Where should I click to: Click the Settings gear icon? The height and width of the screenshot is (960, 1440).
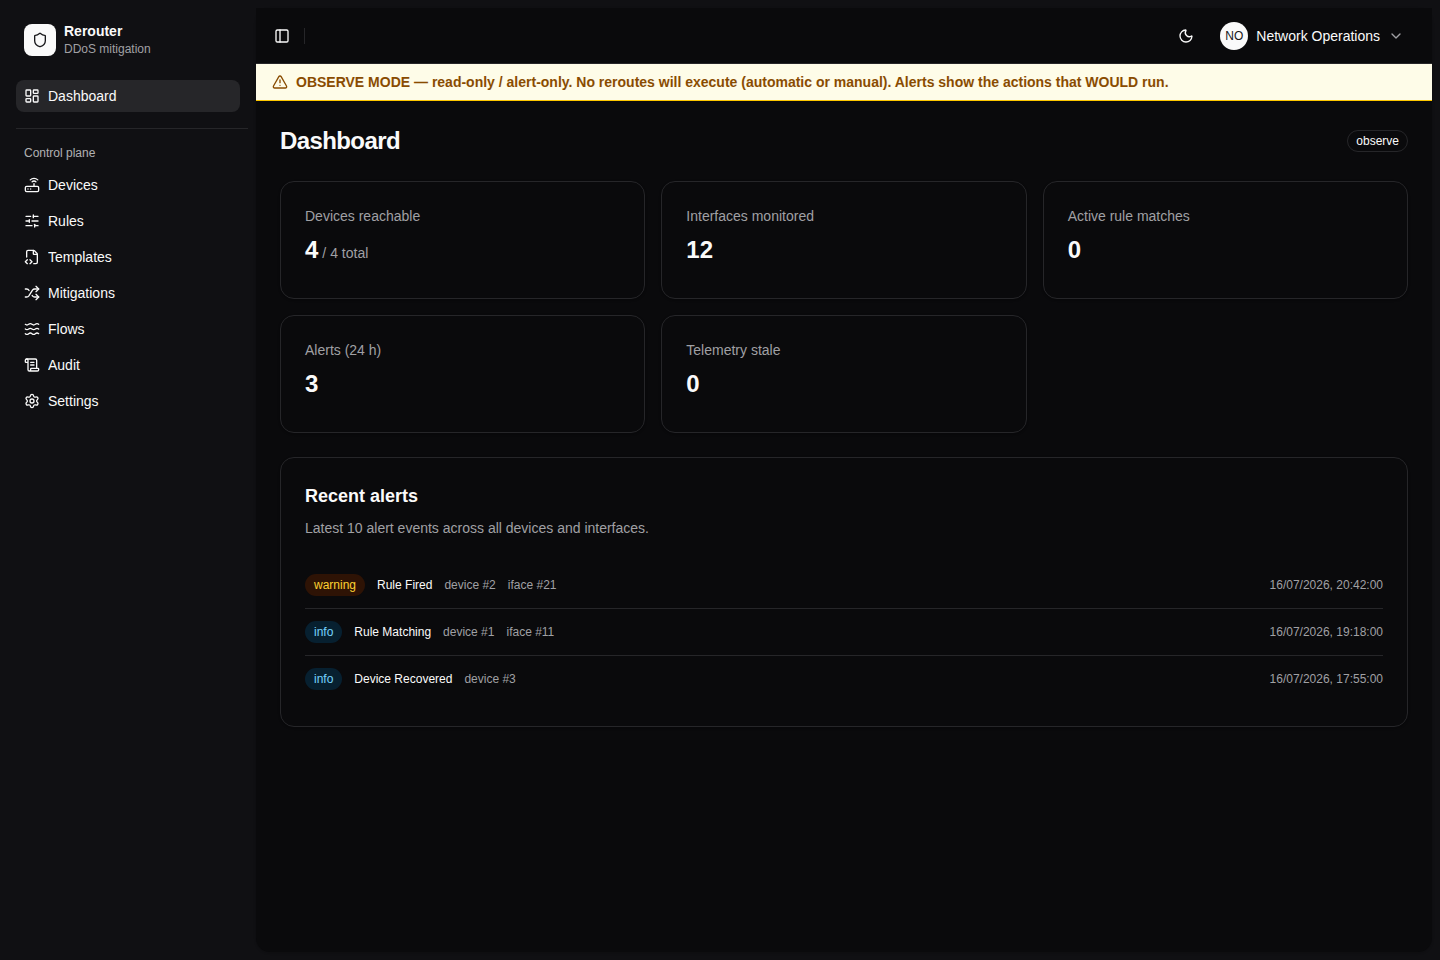32,401
